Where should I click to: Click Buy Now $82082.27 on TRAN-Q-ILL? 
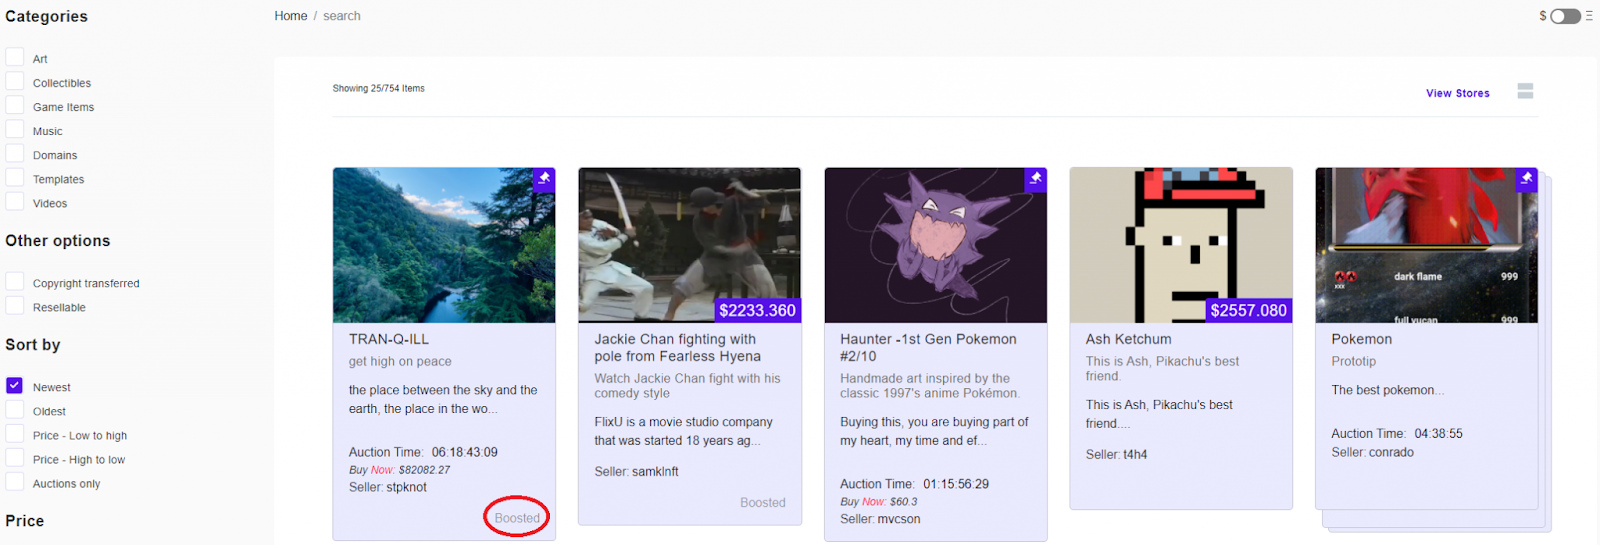click(399, 469)
